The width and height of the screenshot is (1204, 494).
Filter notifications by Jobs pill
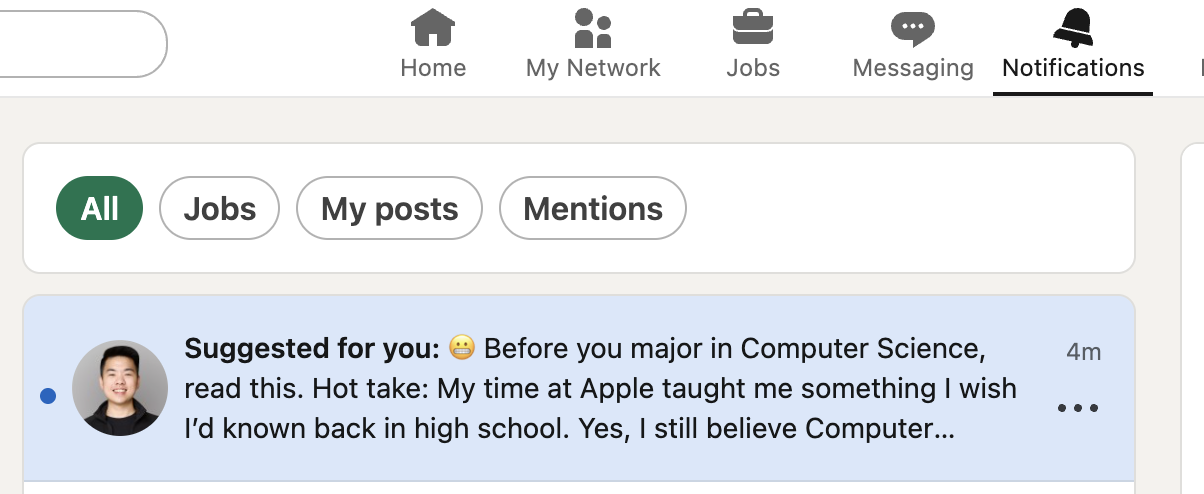point(220,209)
